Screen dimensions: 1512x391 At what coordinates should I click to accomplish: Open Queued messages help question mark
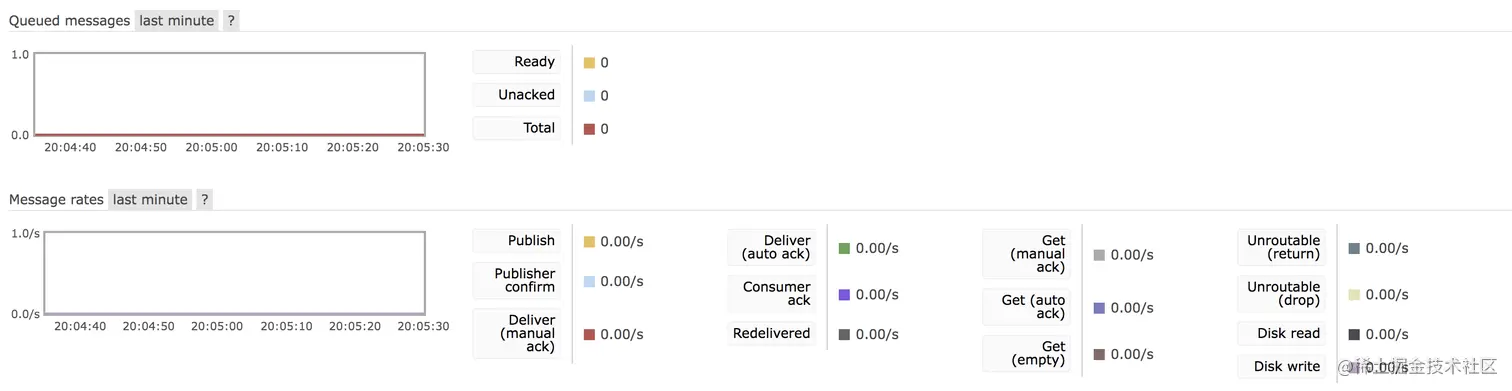click(231, 20)
